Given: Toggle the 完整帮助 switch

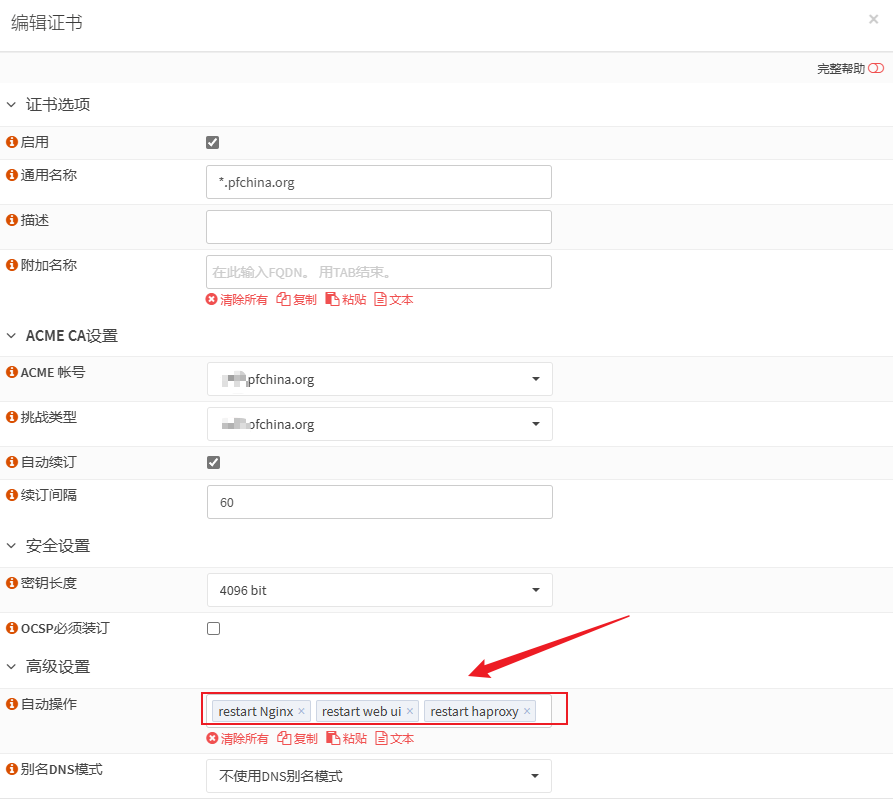Looking at the screenshot, I should [x=876, y=68].
